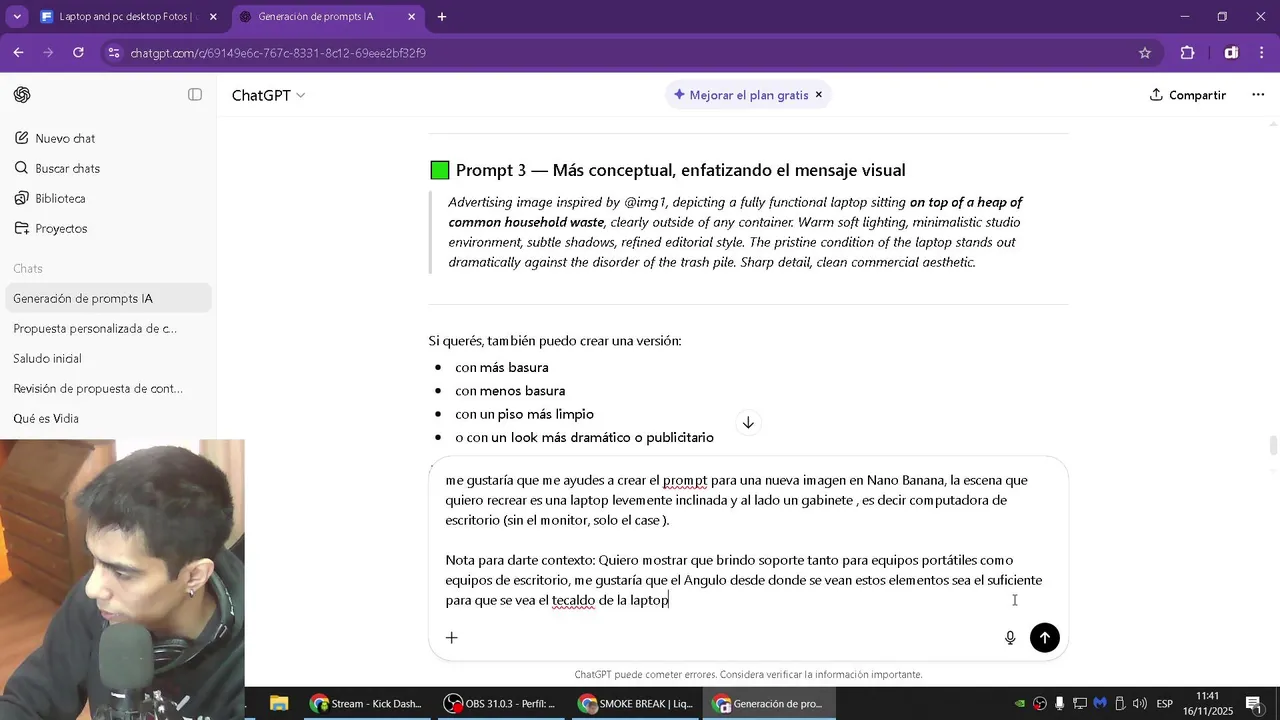Click the Biblioteca icon
Image resolution: width=1280 pixels, height=720 pixels.
coord(21,199)
